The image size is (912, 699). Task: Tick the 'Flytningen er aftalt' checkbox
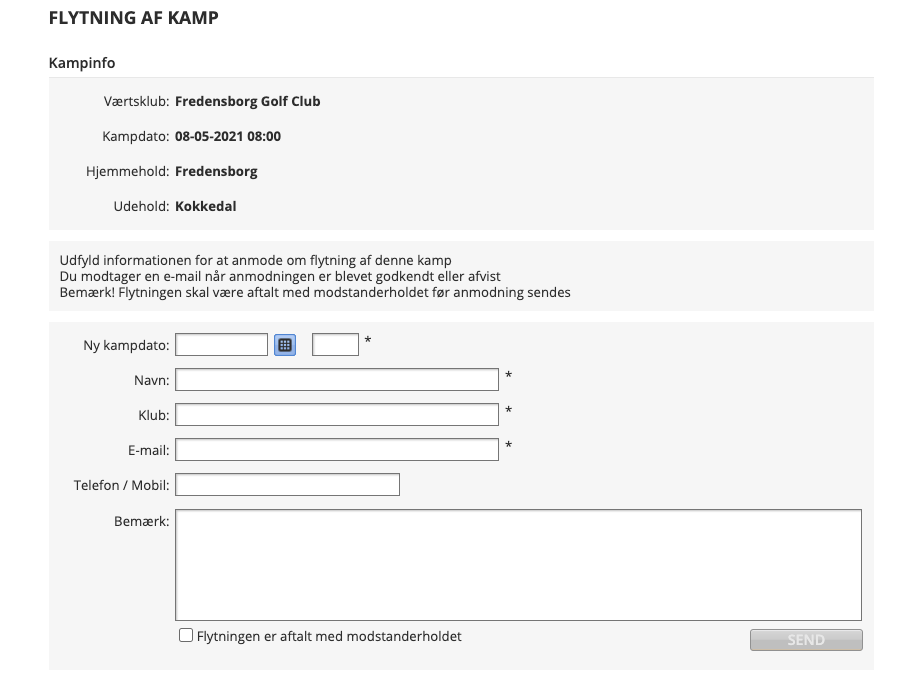pyautogui.click(x=186, y=636)
